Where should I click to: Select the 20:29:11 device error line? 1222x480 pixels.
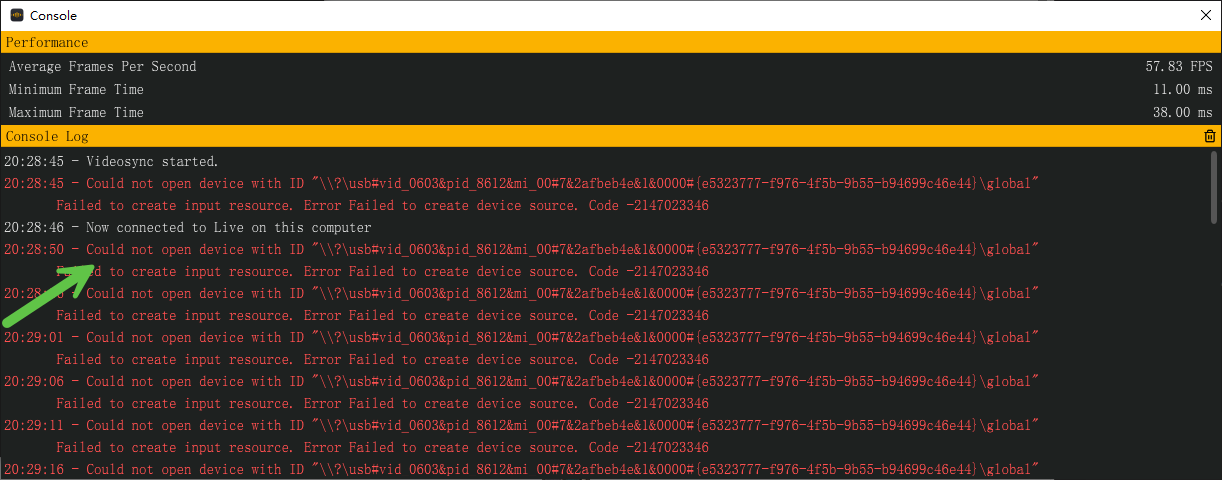coord(520,425)
